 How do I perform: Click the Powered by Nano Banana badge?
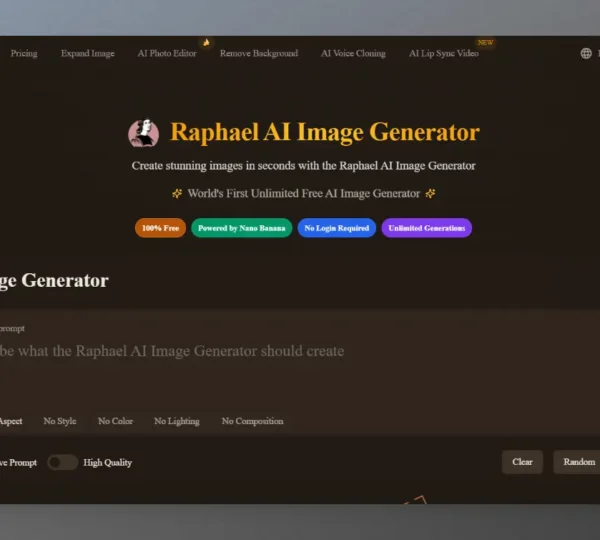click(x=241, y=228)
